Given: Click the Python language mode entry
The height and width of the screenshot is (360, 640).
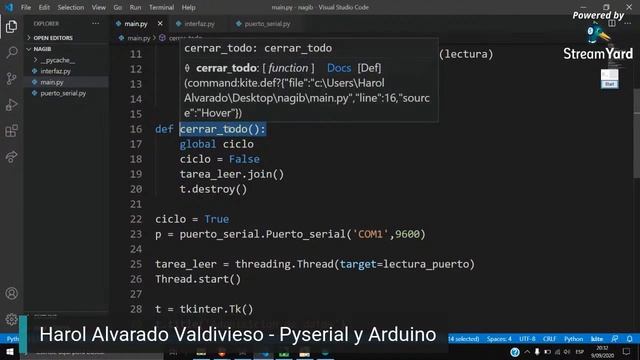Looking at the screenshot, I should pyautogui.click(x=573, y=339).
